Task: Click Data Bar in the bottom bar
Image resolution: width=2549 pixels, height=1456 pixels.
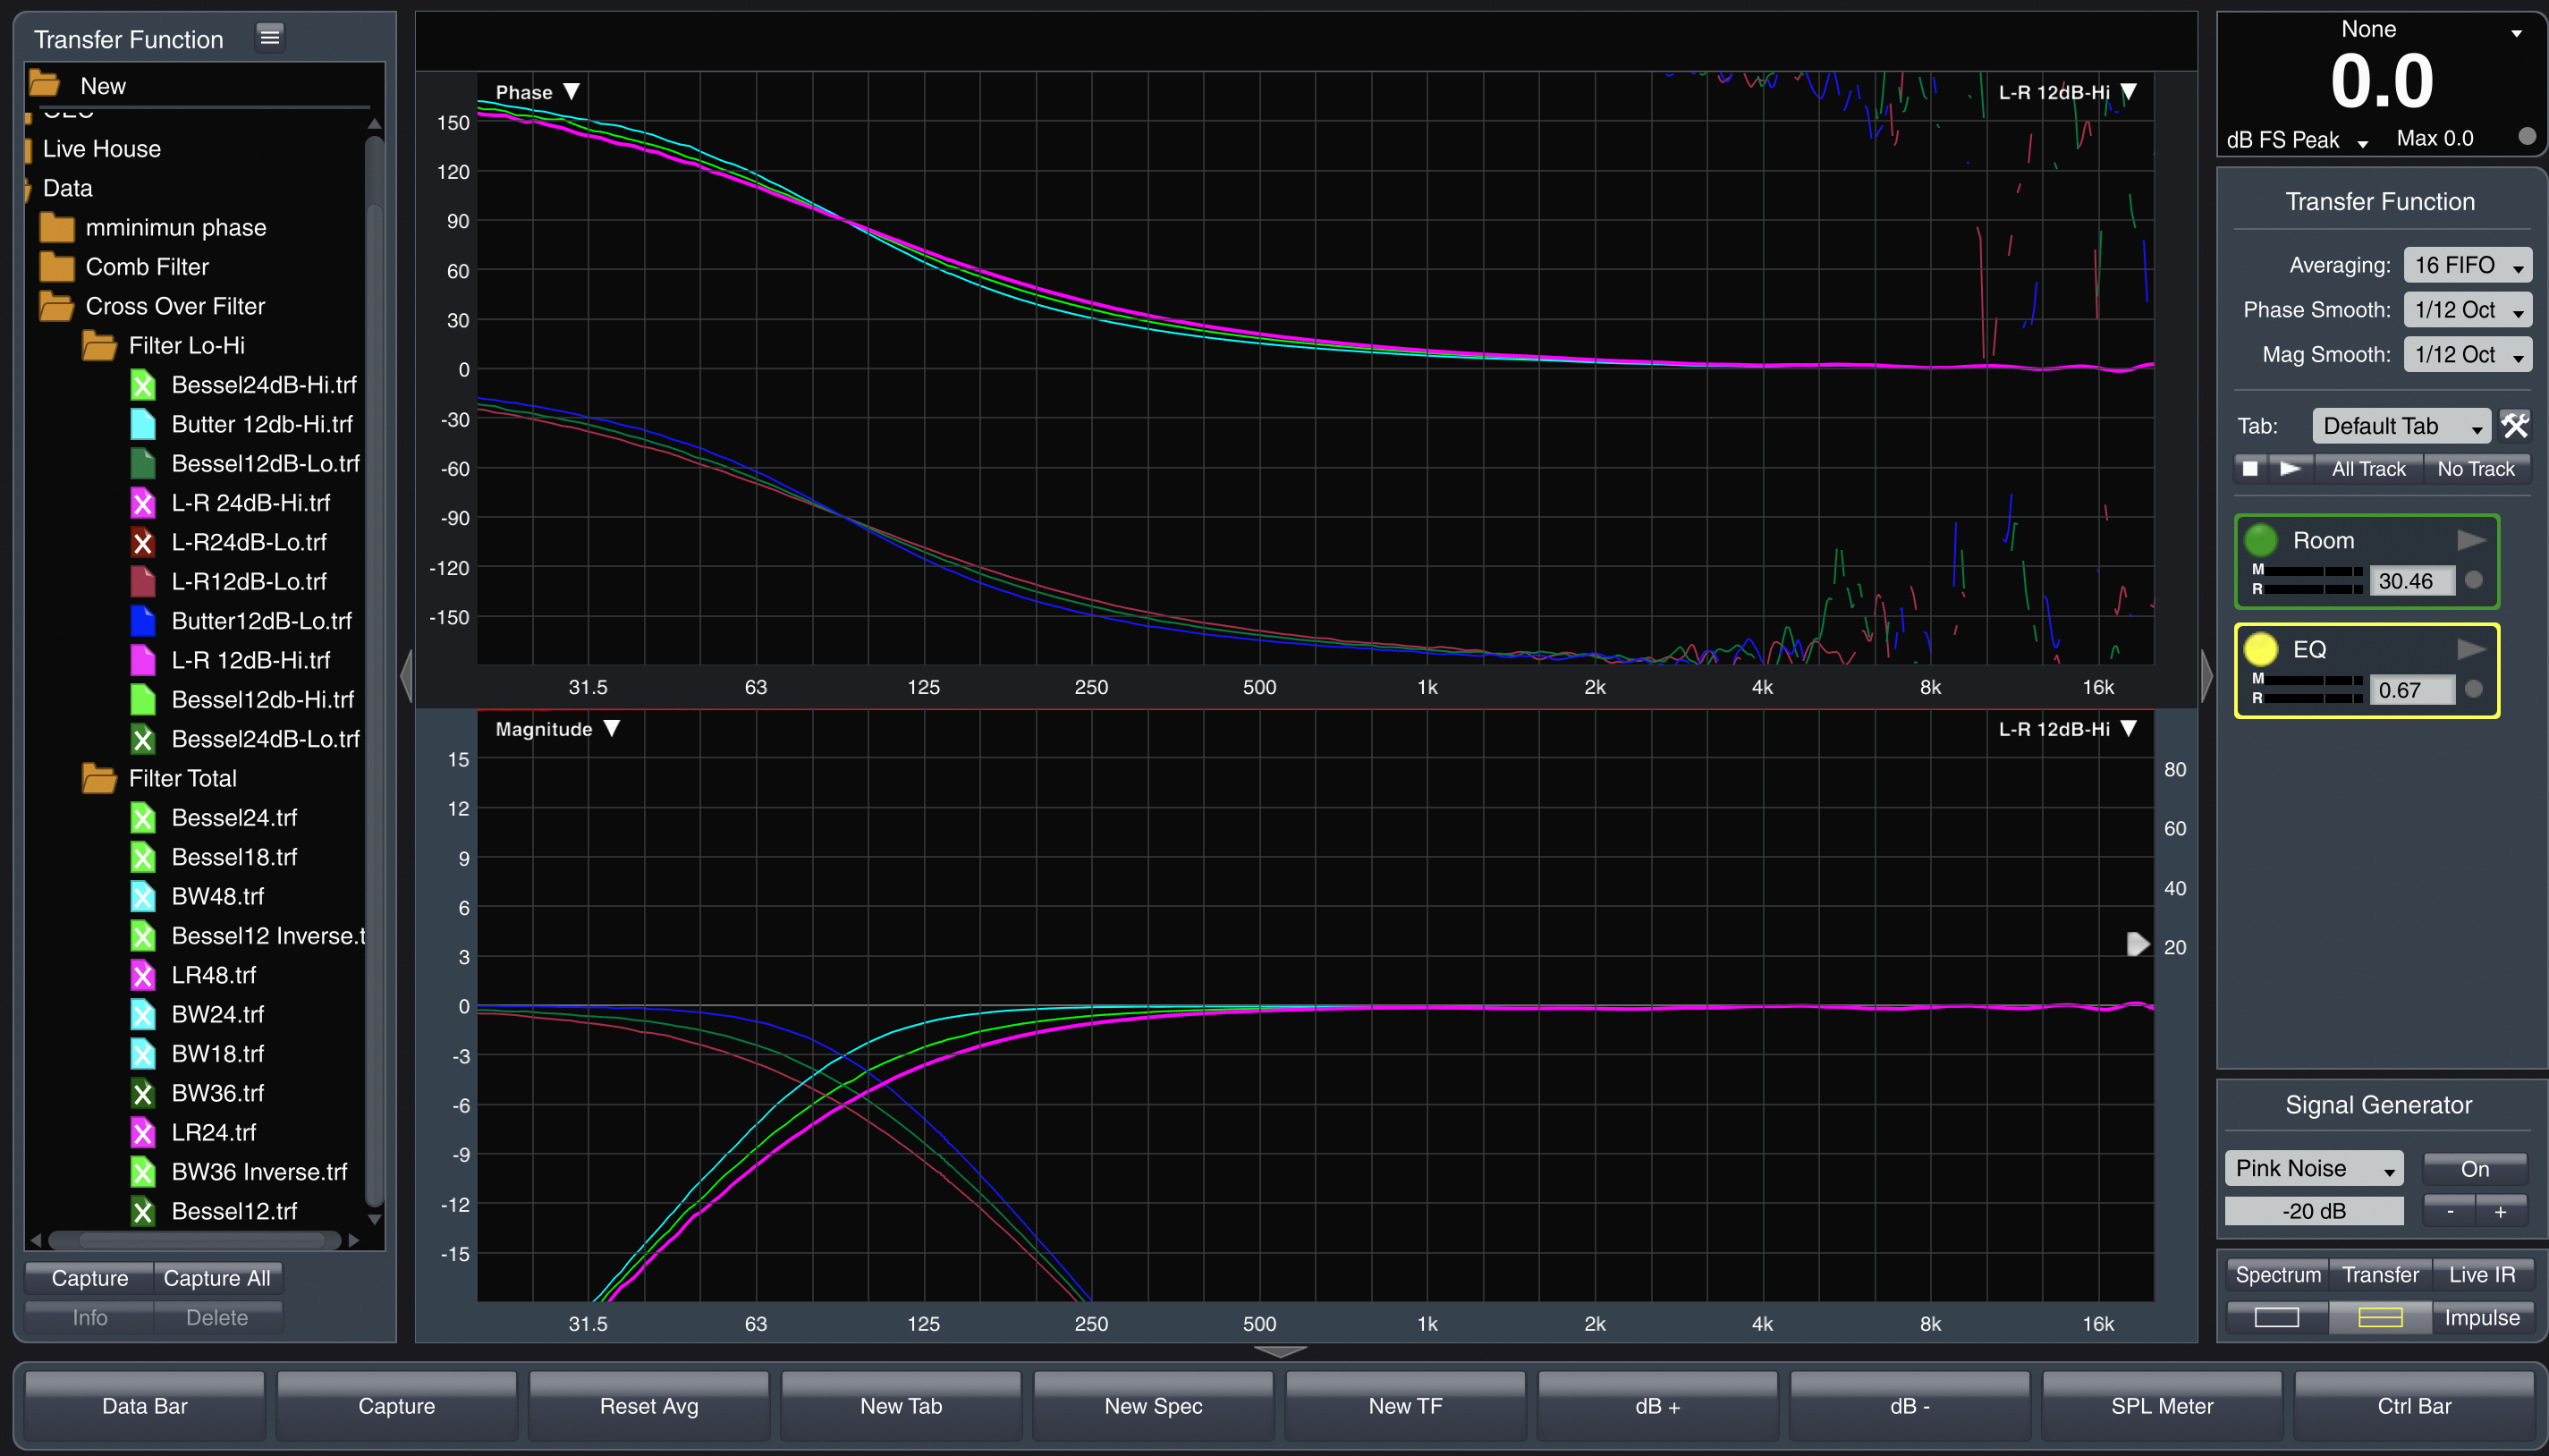Action: [x=145, y=1405]
